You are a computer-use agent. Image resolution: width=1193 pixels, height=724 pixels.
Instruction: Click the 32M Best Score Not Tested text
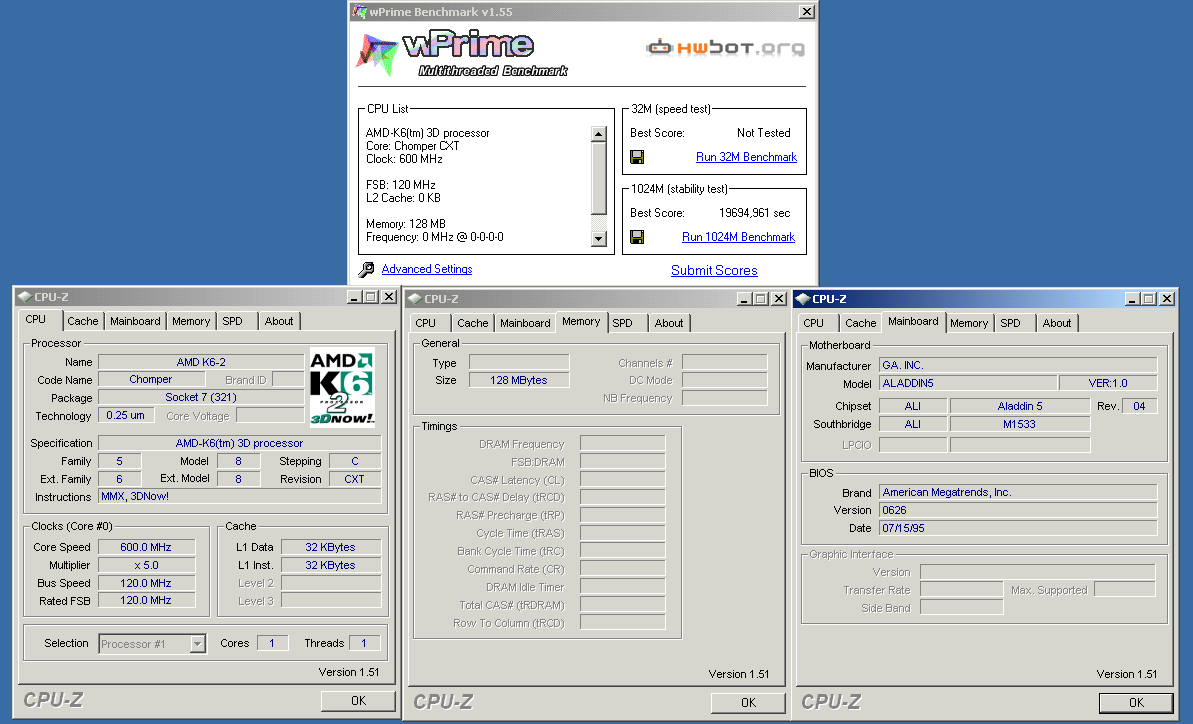[x=763, y=132]
